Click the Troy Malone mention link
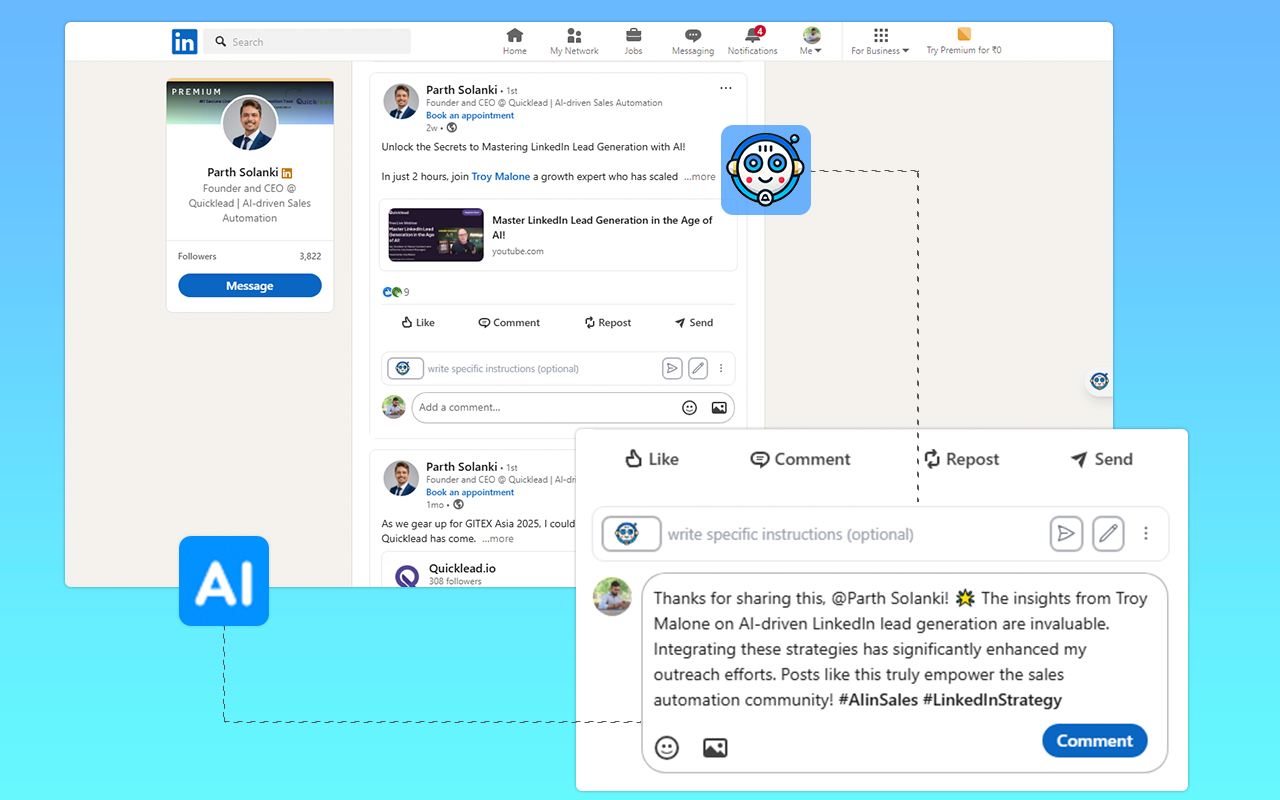Screen dimensions: 1280x800 click(x=500, y=176)
